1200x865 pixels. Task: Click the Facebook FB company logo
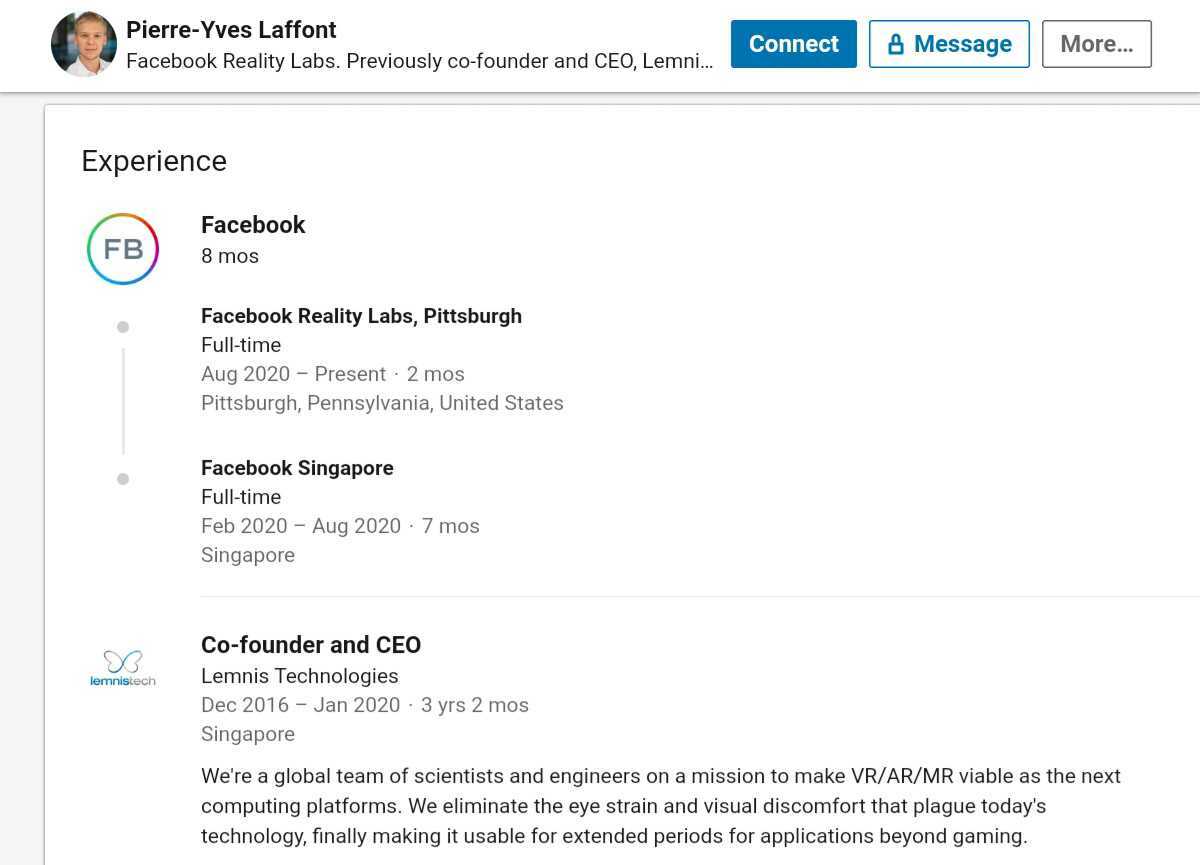click(x=123, y=249)
